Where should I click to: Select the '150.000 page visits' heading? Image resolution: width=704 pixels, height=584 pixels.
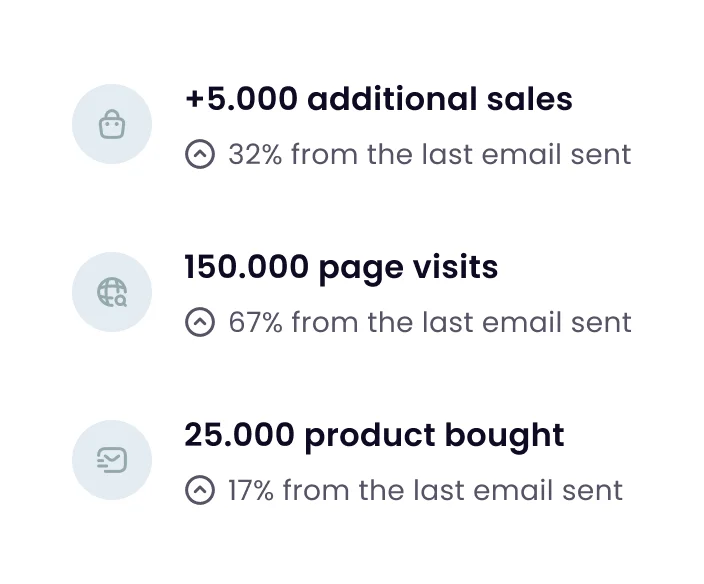point(341,268)
